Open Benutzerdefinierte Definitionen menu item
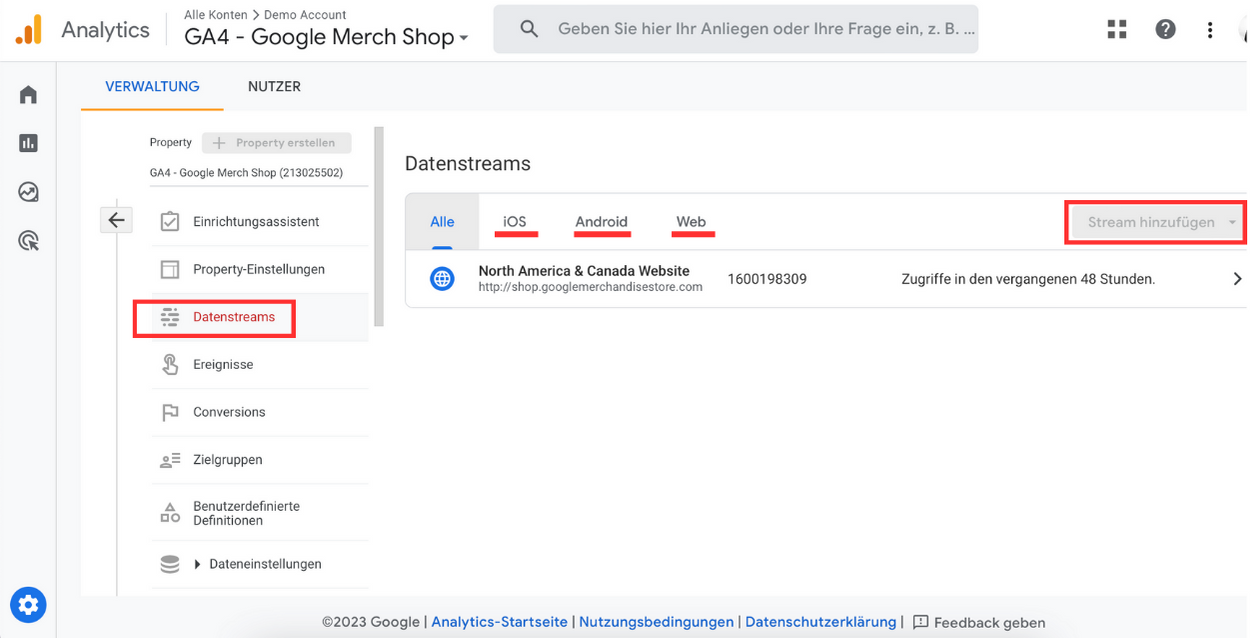 pyautogui.click(x=260, y=513)
